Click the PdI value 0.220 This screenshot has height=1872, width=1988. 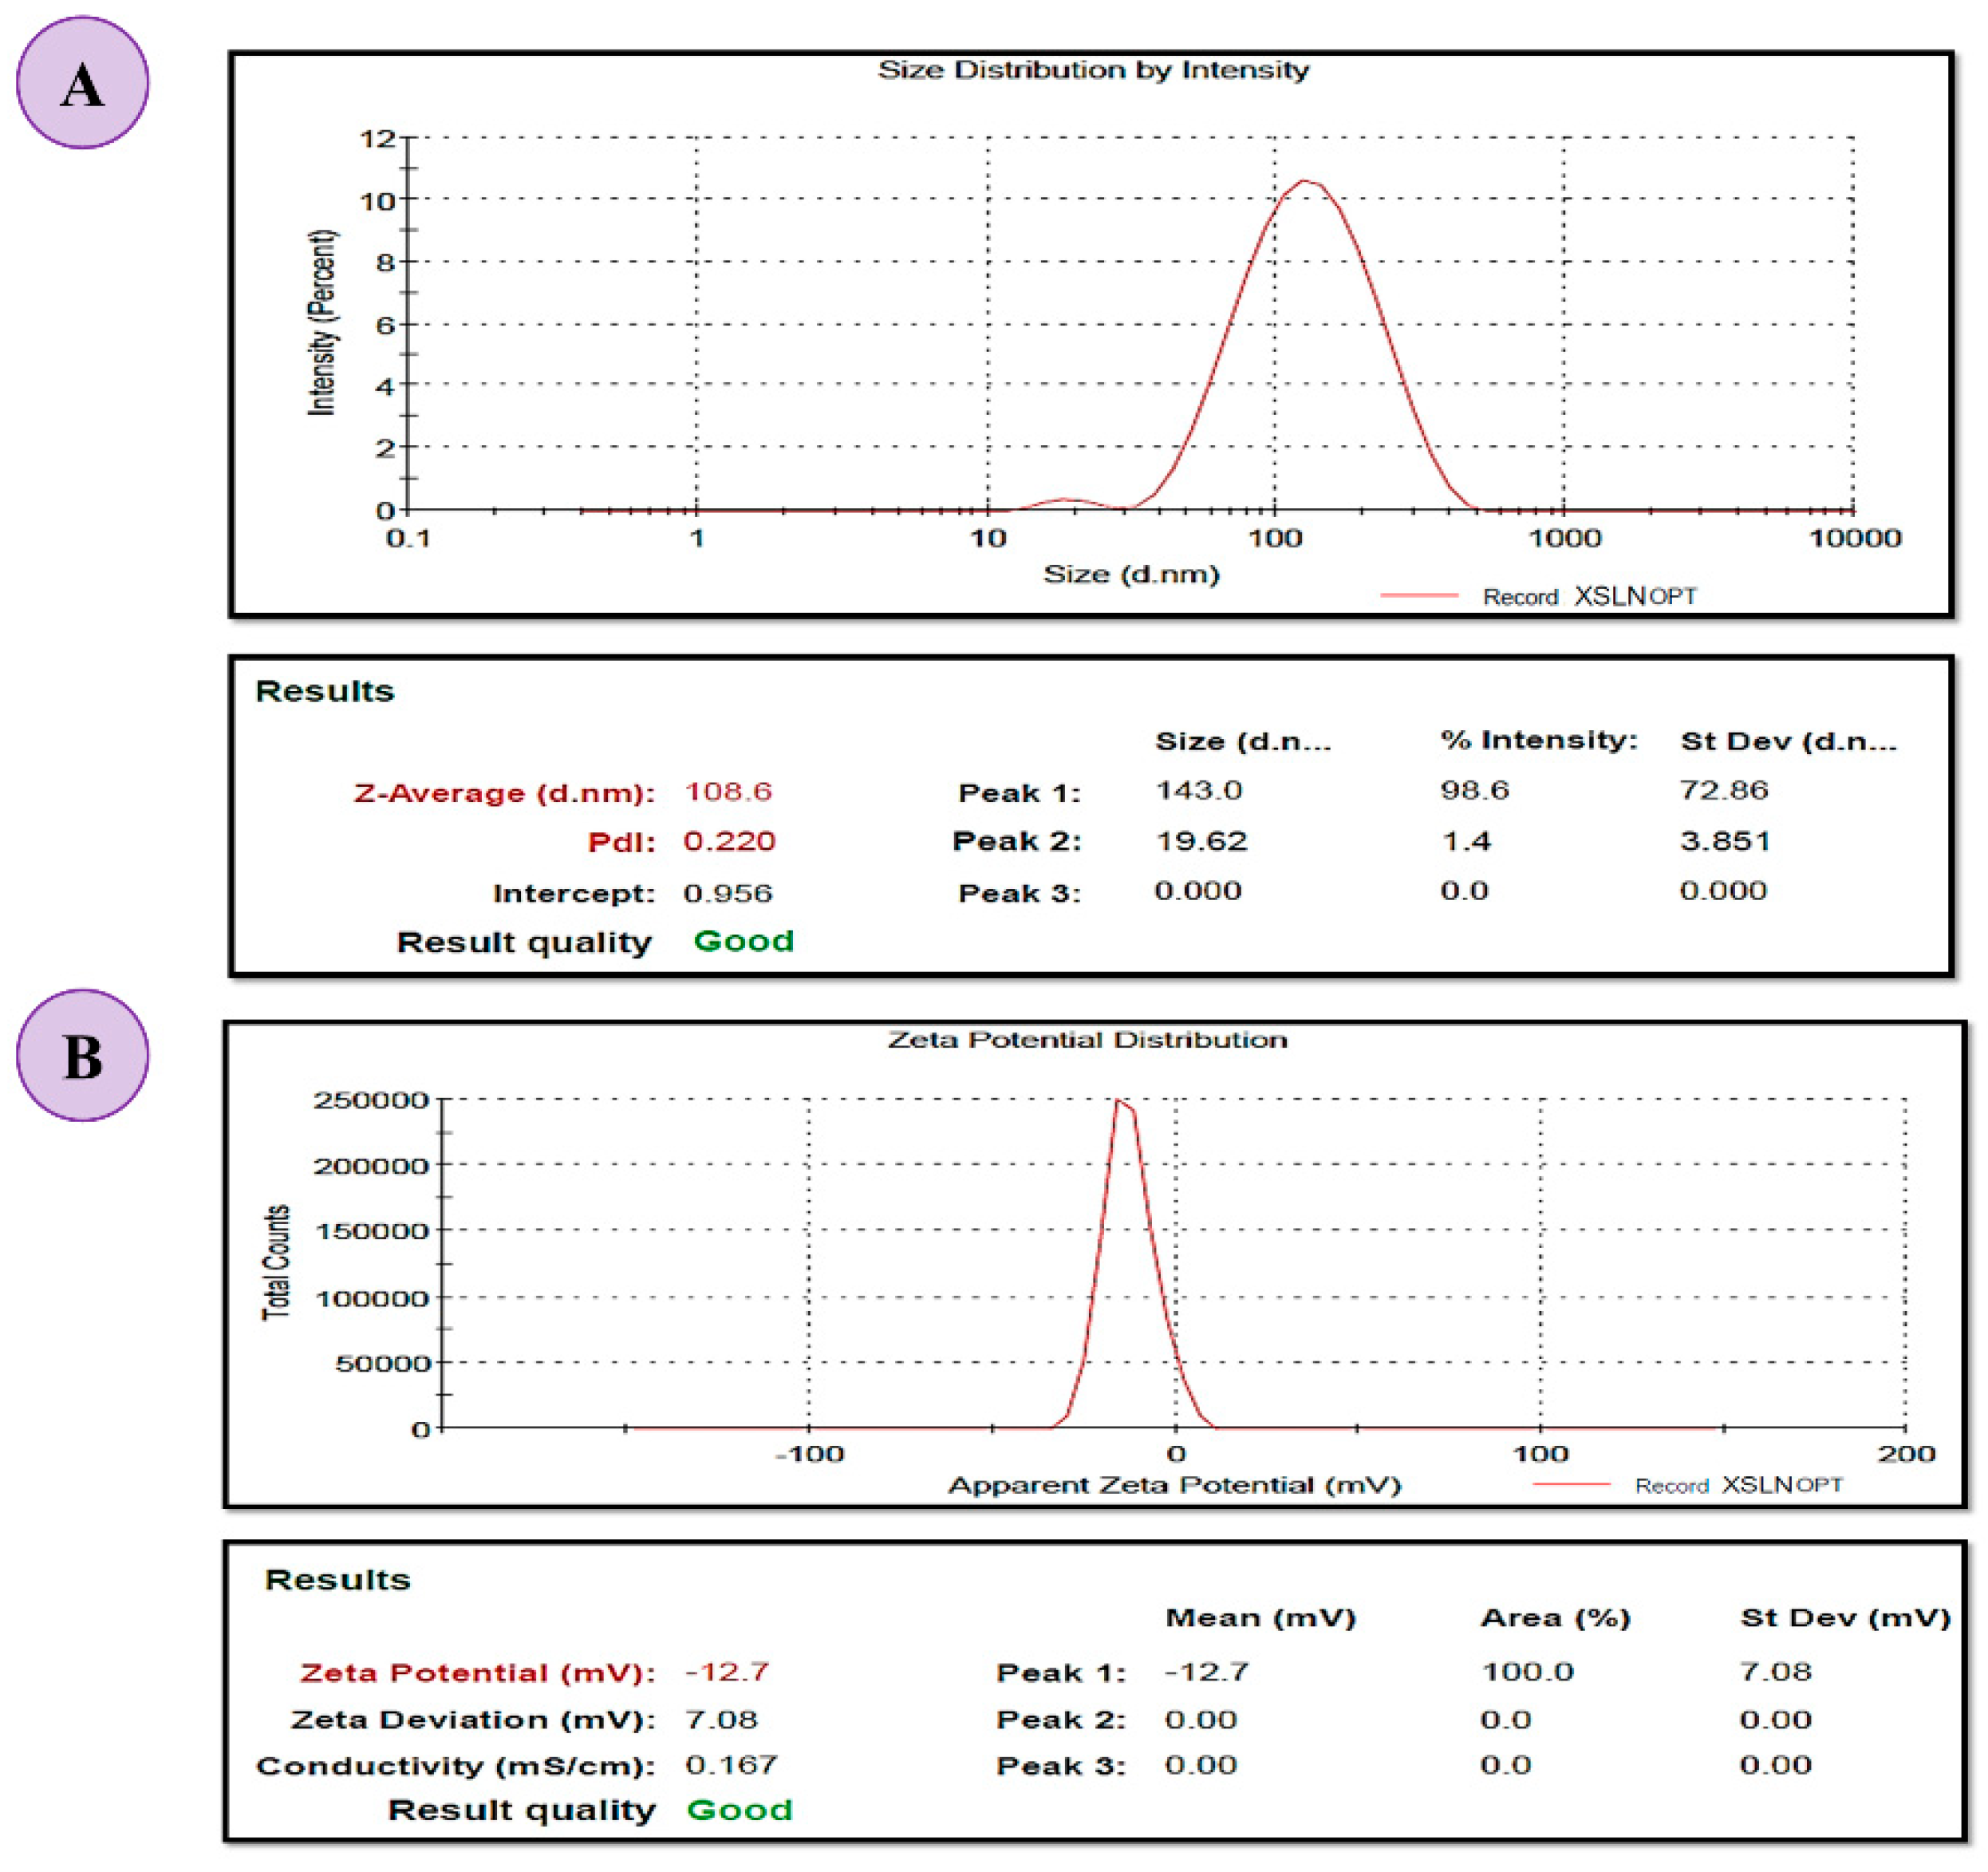click(x=729, y=841)
